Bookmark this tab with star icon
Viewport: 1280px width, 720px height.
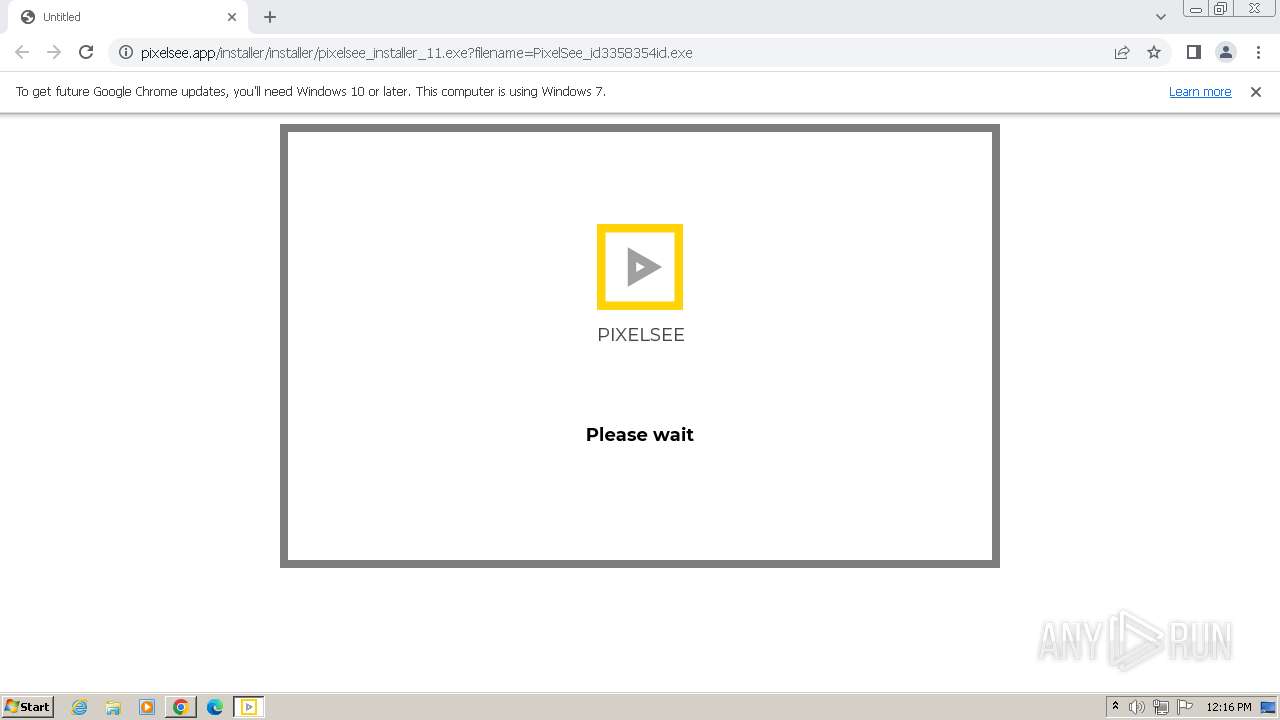tap(1154, 52)
